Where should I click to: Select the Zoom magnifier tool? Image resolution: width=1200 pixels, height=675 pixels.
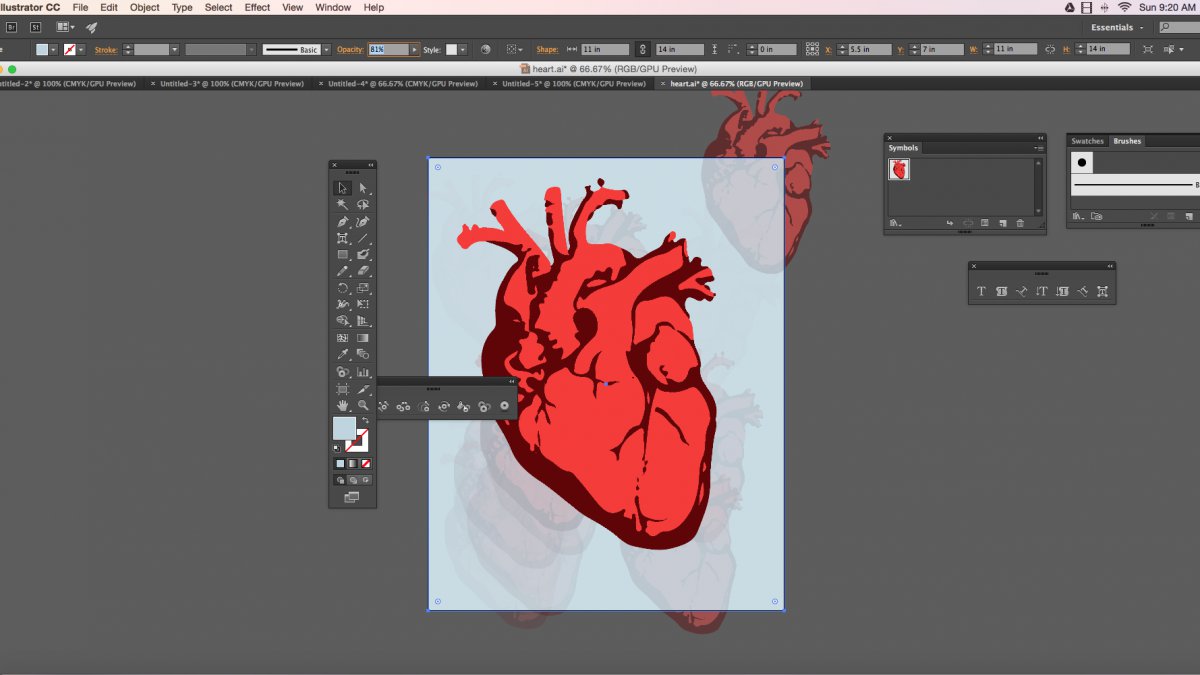pyautogui.click(x=363, y=405)
